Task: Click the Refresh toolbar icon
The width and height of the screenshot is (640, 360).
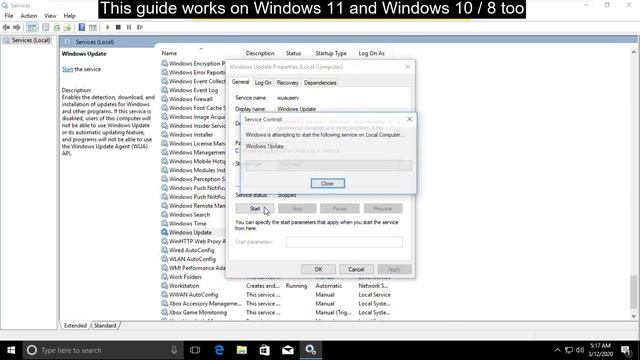Action: (x=57, y=27)
